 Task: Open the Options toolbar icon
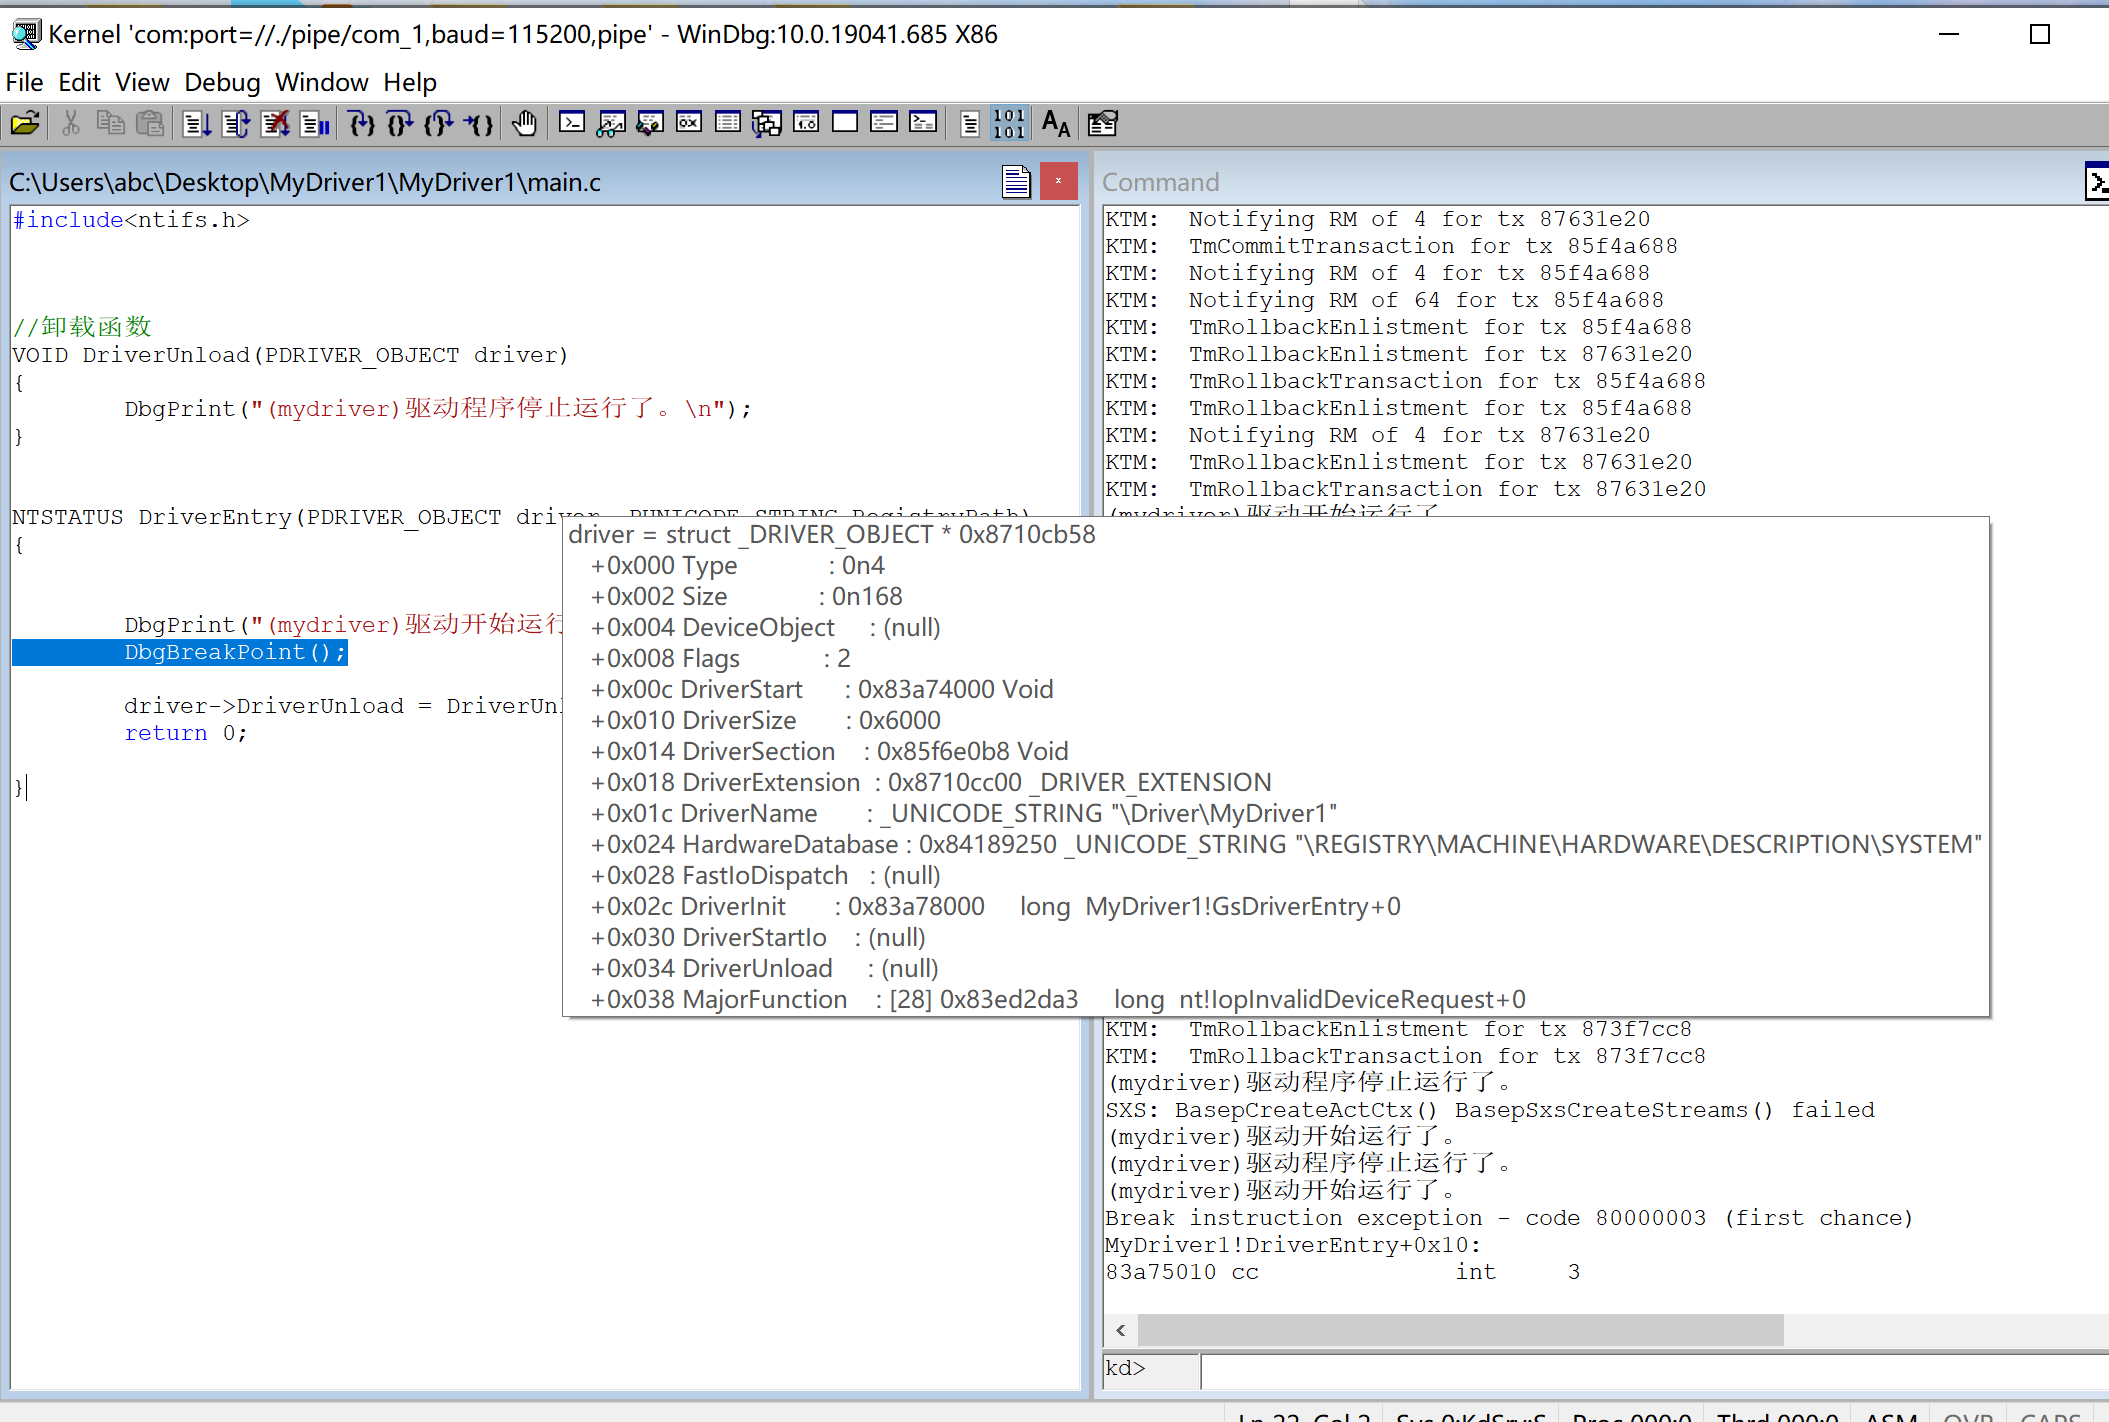pyautogui.click(x=1103, y=124)
